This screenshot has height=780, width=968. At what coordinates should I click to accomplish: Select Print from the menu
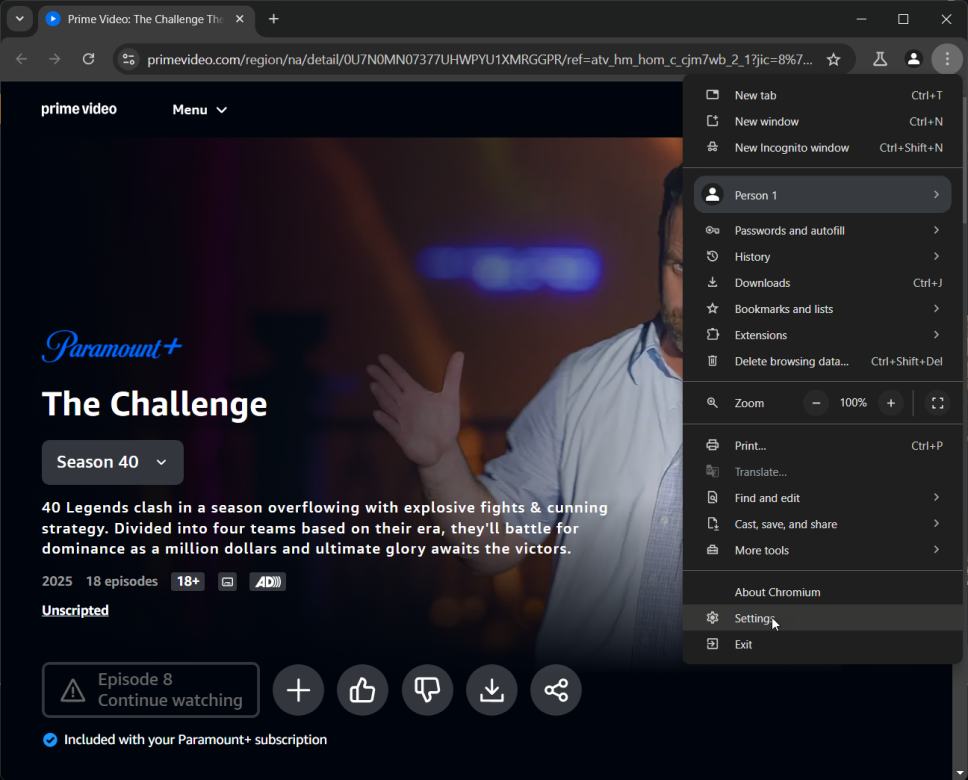click(822, 446)
